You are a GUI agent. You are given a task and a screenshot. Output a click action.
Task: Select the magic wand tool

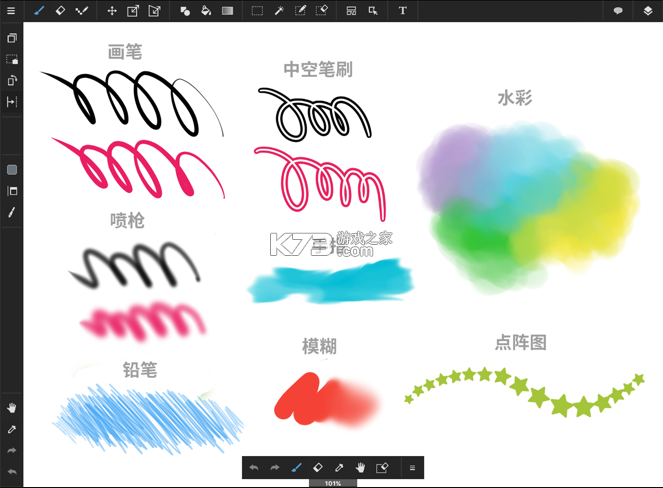279,11
